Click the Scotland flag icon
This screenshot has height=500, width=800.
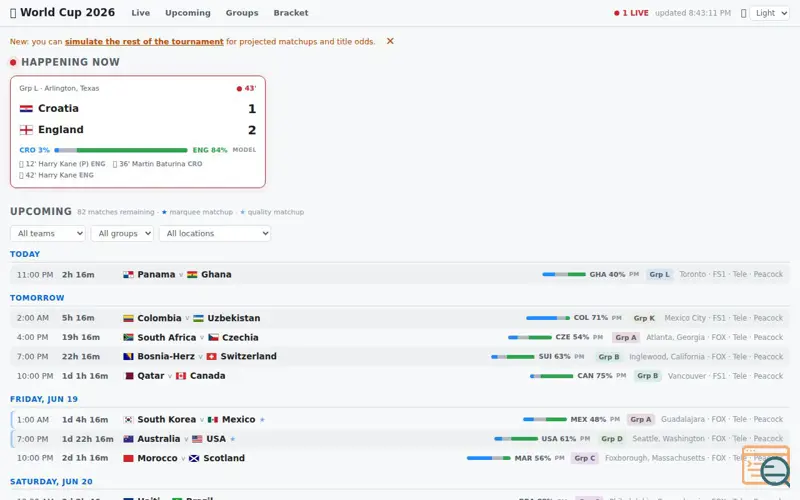[194, 459]
